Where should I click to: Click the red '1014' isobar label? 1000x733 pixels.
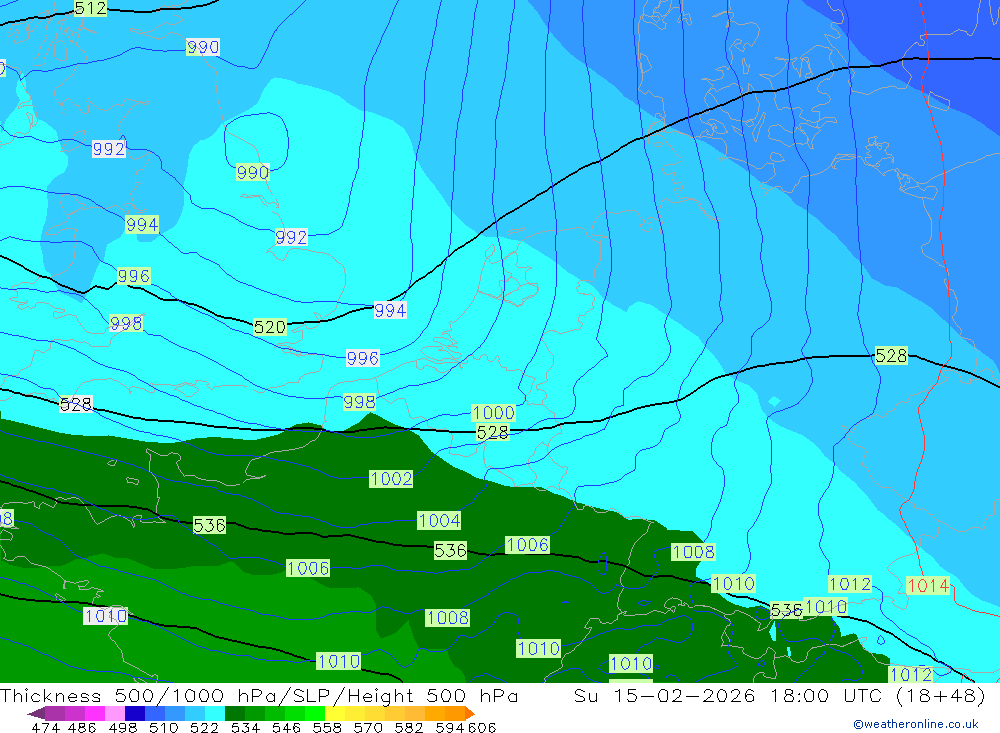click(x=928, y=585)
